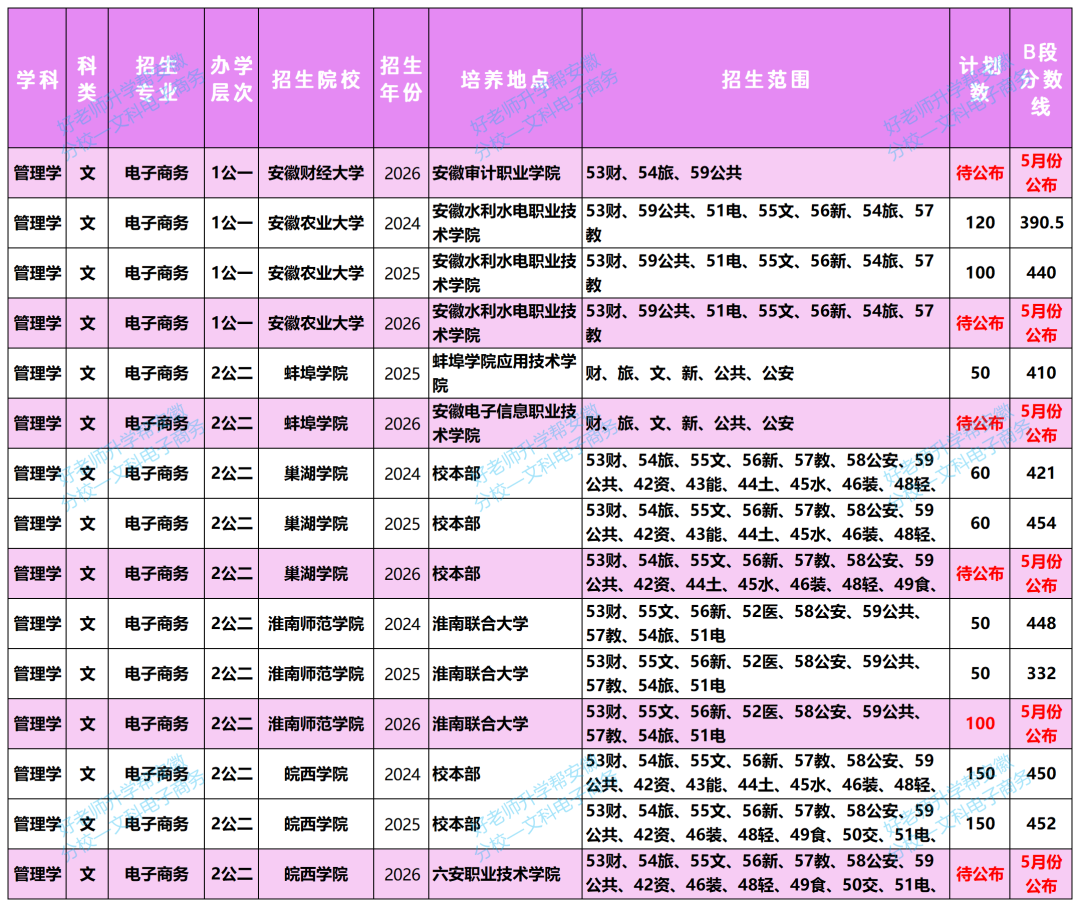Select plan number 150 in 皖西学院 2025 row

980,824
